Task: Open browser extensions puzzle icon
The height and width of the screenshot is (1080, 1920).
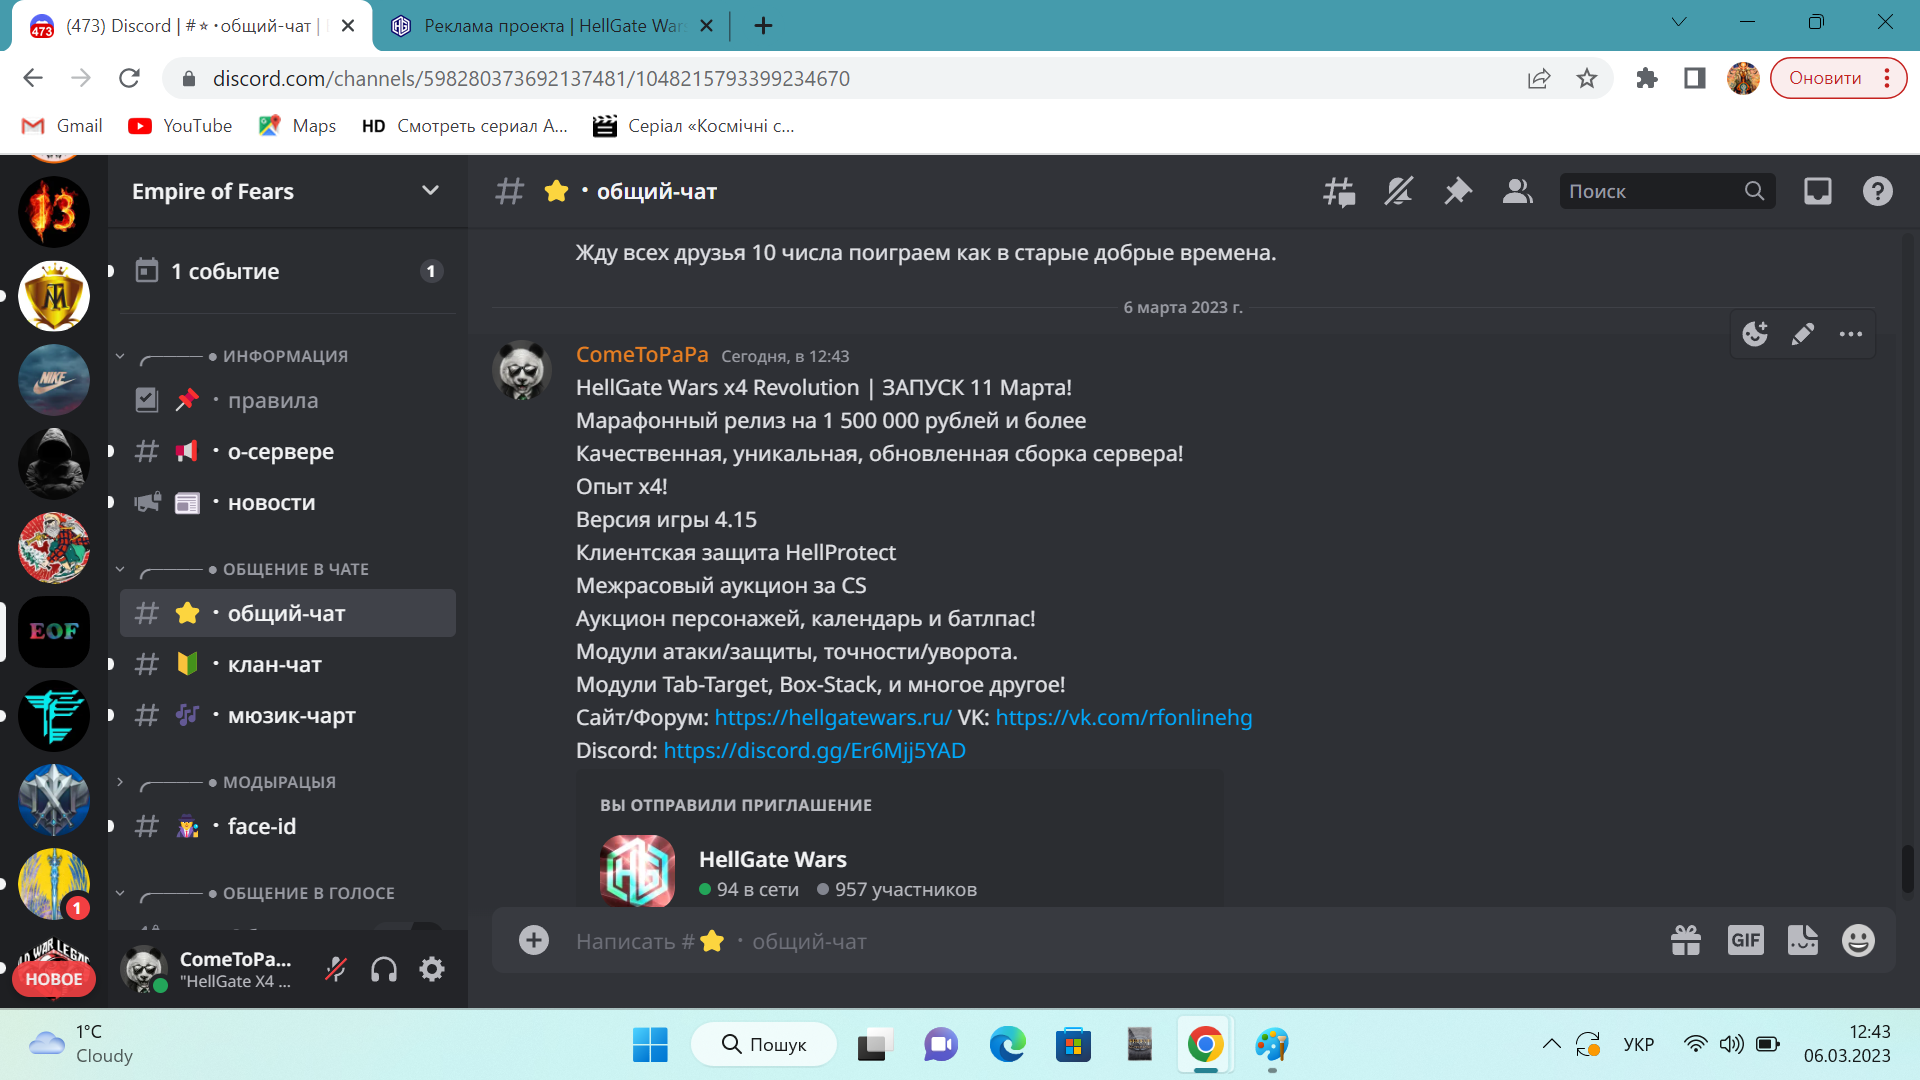Action: (x=1646, y=78)
